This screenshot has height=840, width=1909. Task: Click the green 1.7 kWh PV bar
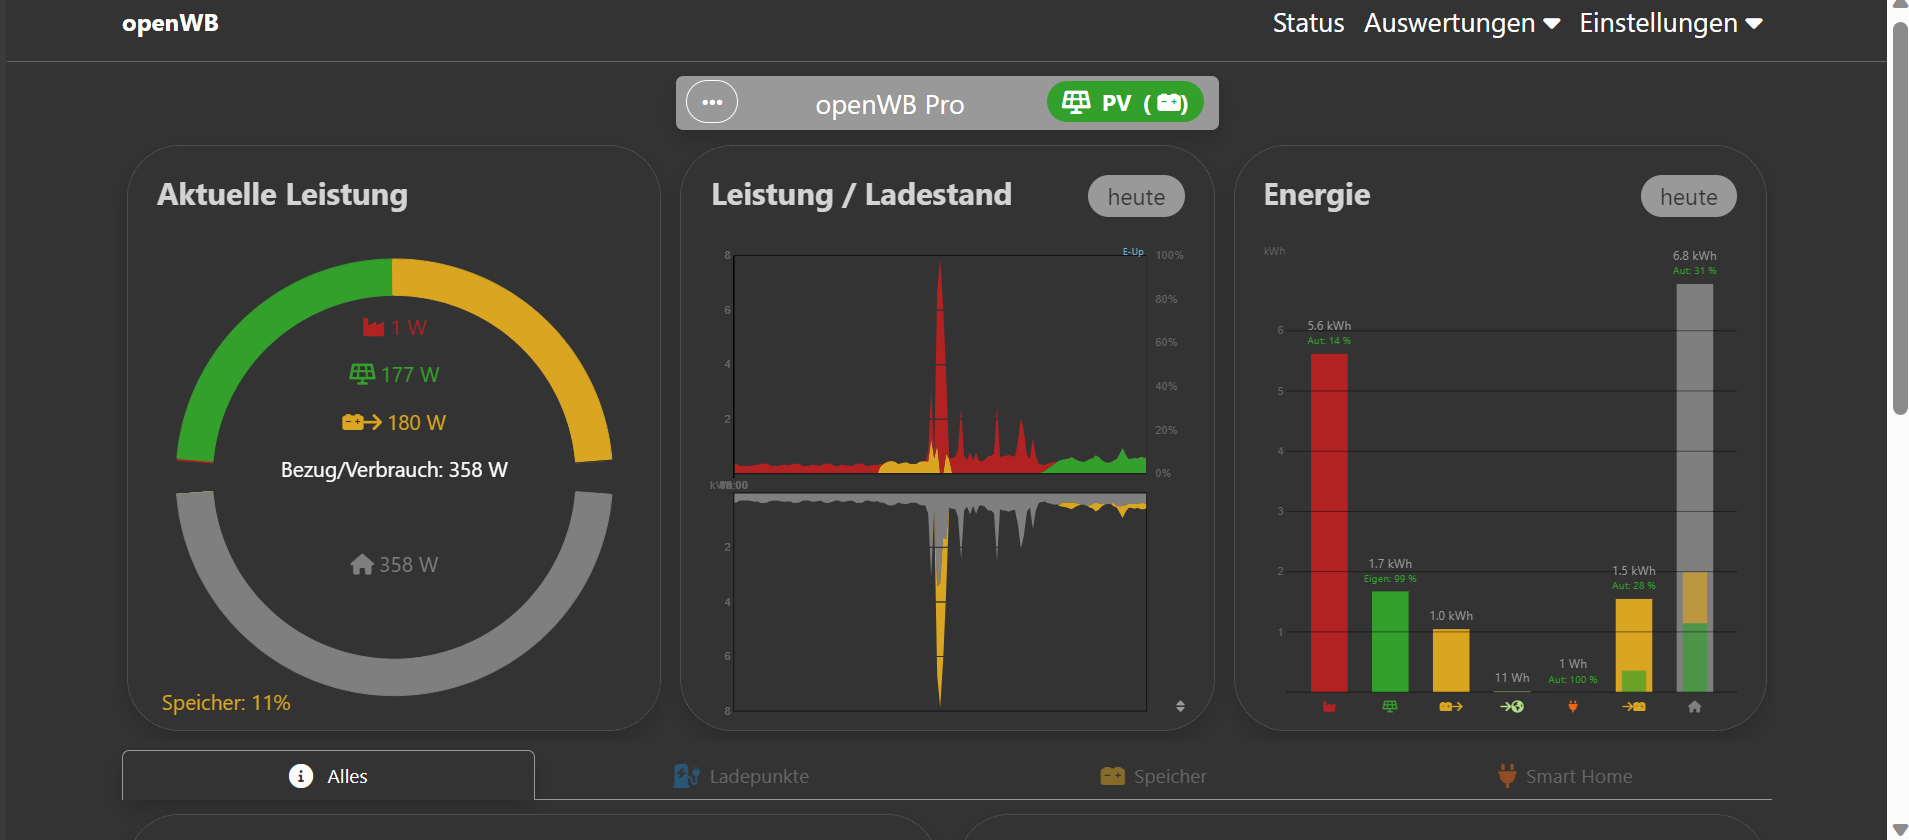[1390, 641]
